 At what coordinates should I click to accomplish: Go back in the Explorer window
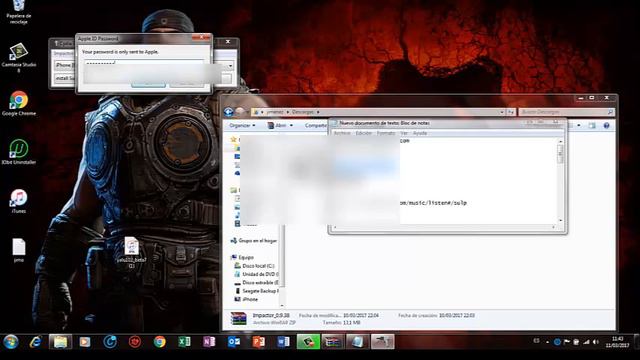coord(229,112)
